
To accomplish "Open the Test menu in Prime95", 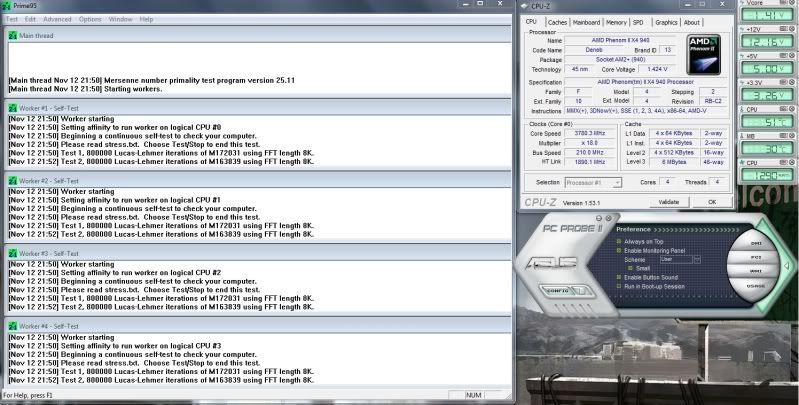I will click(11, 19).
